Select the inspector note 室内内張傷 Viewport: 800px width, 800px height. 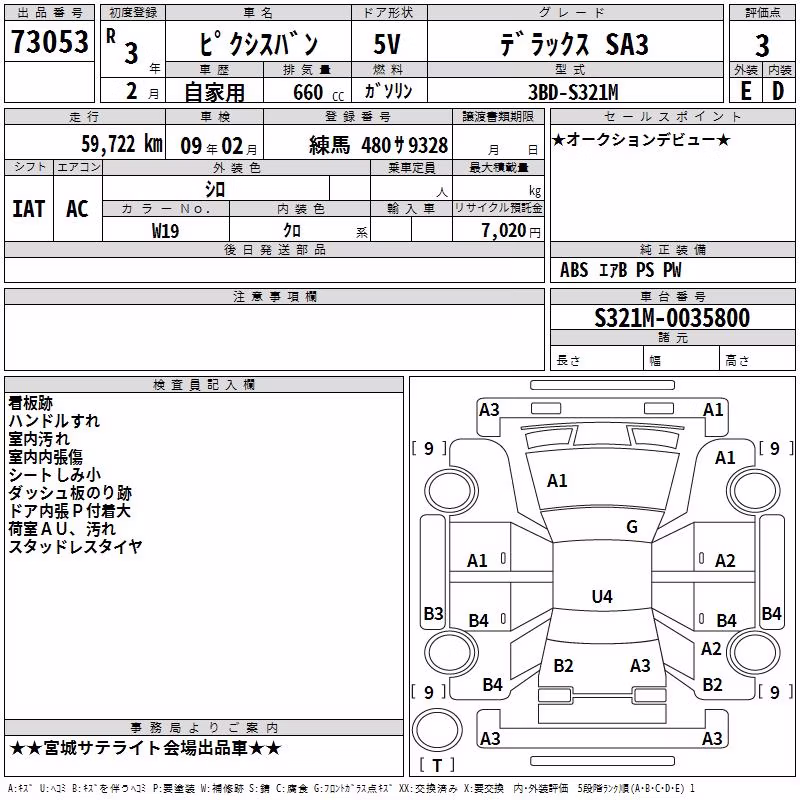pyautogui.click(x=45, y=457)
